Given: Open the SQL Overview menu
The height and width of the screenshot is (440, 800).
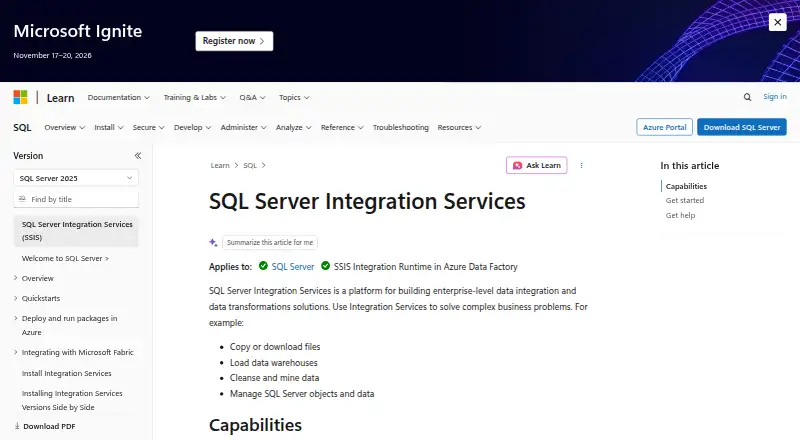Looking at the screenshot, I should click(x=64, y=127).
